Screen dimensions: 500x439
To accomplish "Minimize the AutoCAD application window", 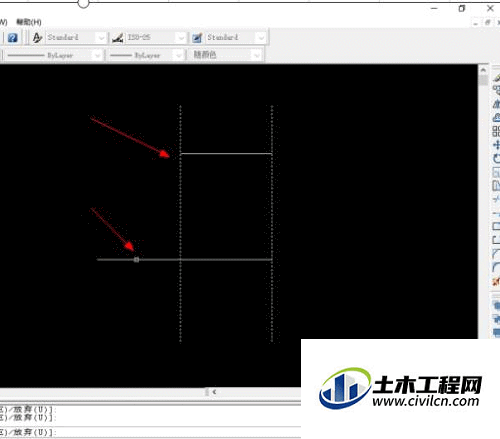I will (434, 9).
